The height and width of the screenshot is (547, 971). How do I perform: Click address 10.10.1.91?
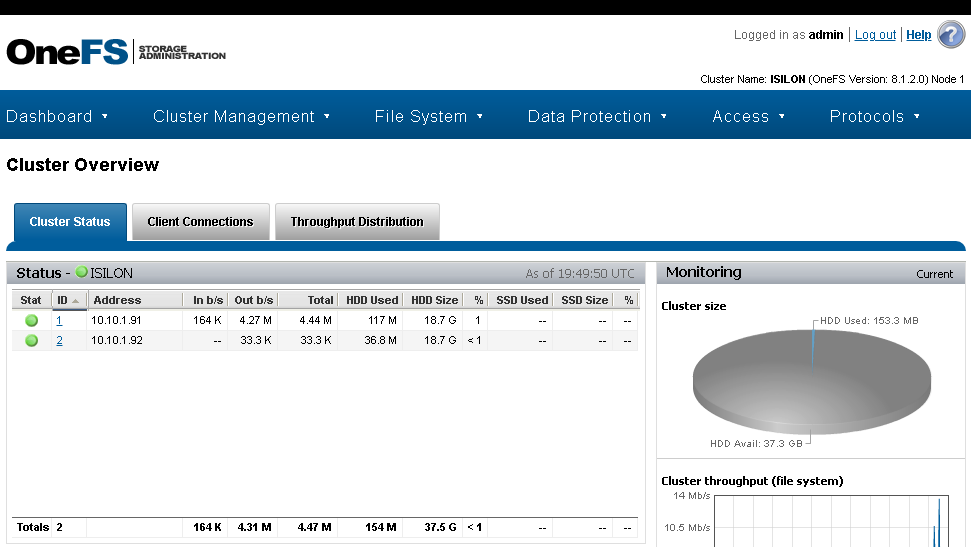[x=116, y=320]
